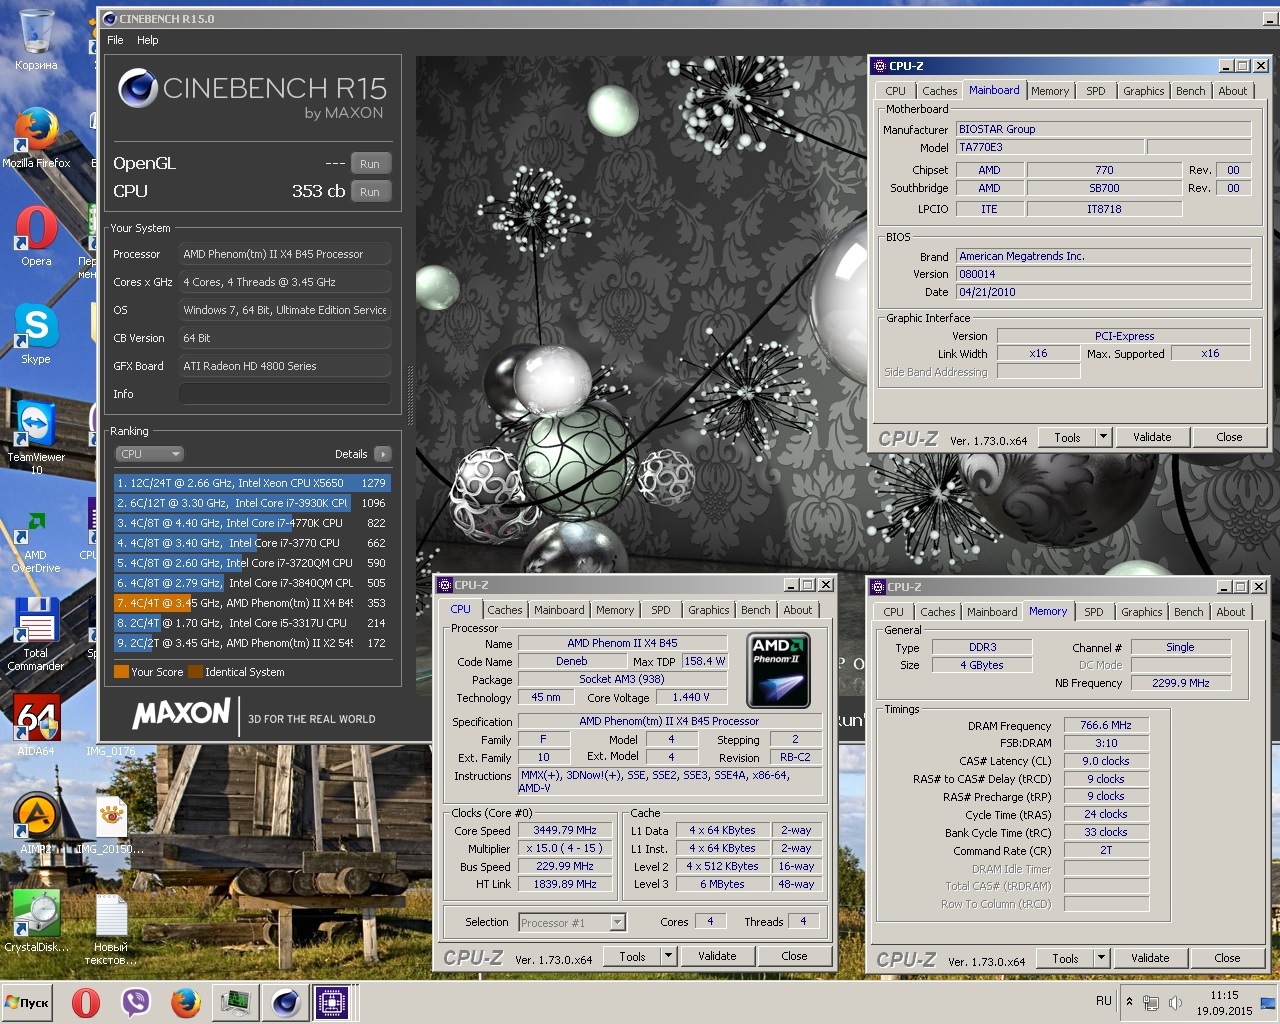Image resolution: width=1280 pixels, height=1024 pixels.
Task: Open the Help menu in Cinebench
Action: pyautogui.click(x=148, y=40)
